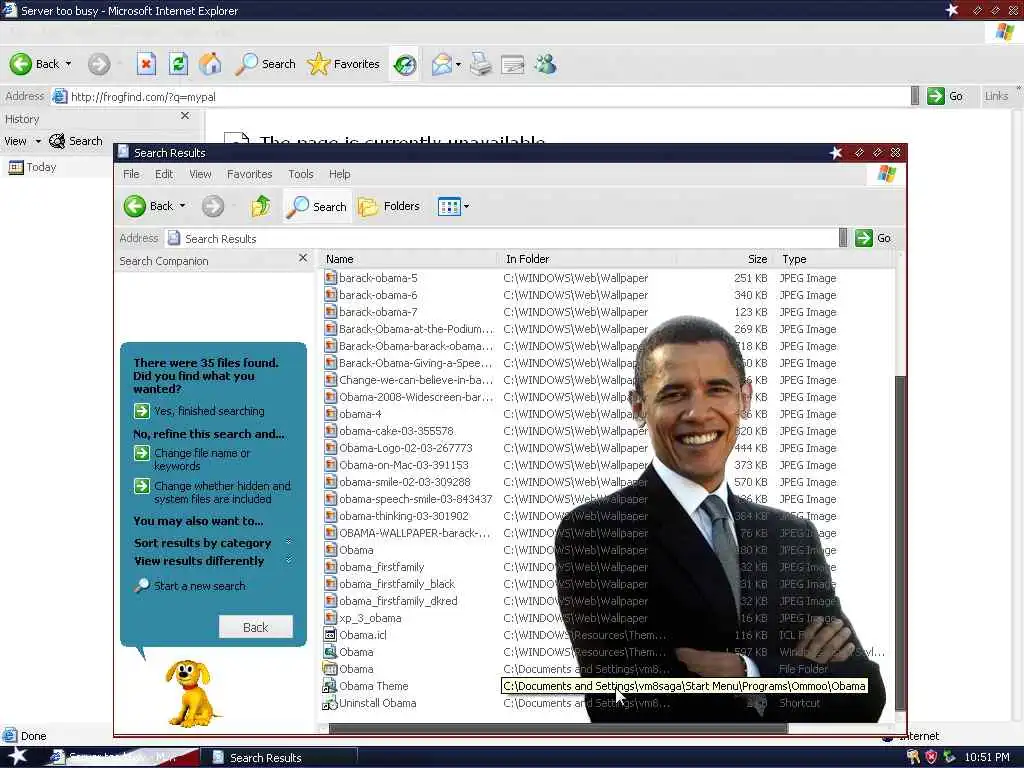Screen dimensions: 1024x768
Task: Click Go next to Internet Explorer address bar
Action: pyautogui.click(x=944, y=96)
